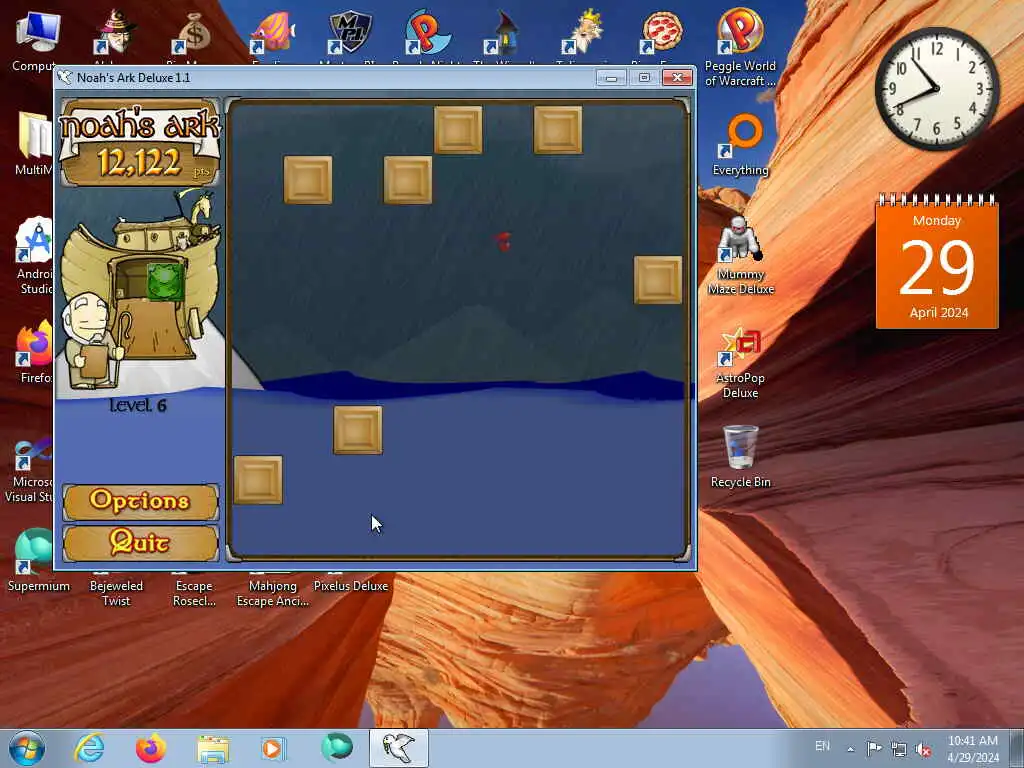Launch the Microsoft Visual Studio shortcut
Image resolution: width=1024 pixels, height=768 pixels.
point(30,470)
